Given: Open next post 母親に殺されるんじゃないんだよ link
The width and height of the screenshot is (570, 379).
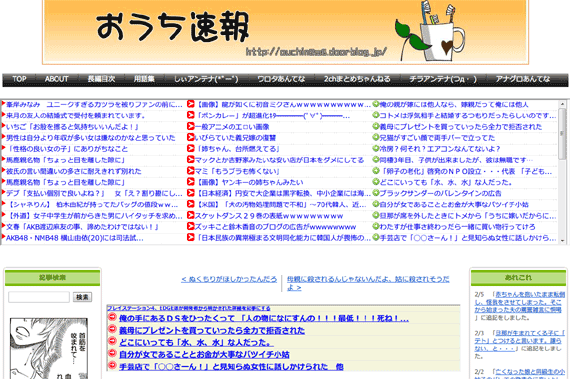Looking at the screenshot, I should point(368,283).
